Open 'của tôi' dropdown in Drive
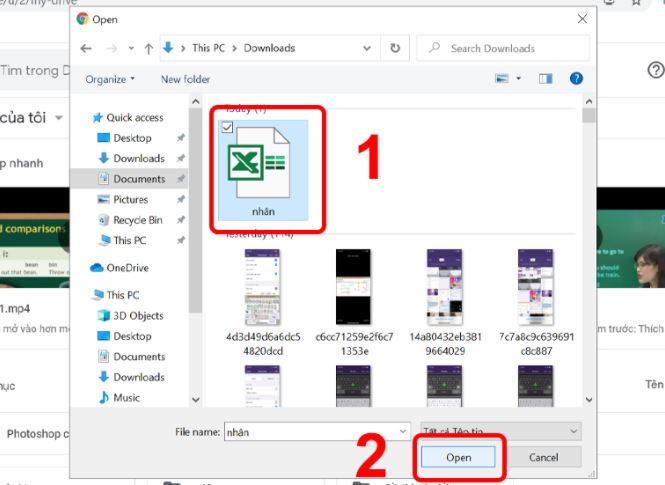The height and width of the screenshot is (485, 665). 59,117
